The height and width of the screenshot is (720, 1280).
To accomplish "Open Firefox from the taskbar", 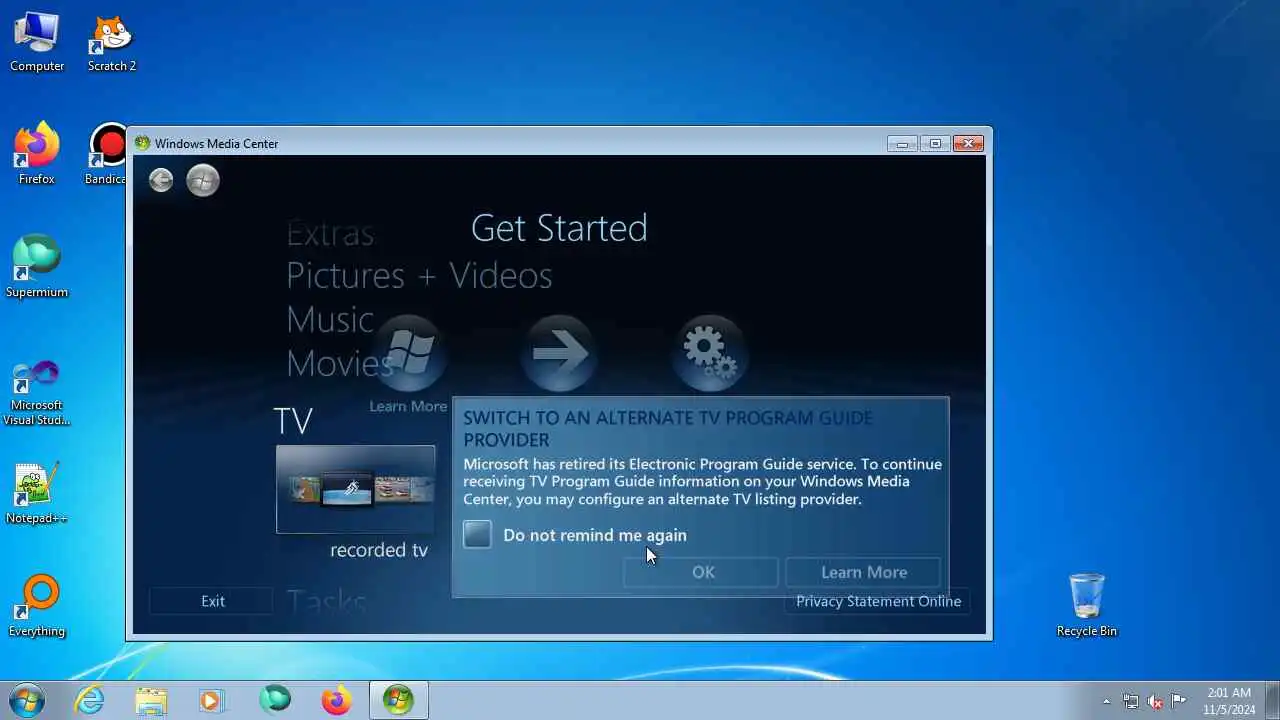I will tap(336, 700).
